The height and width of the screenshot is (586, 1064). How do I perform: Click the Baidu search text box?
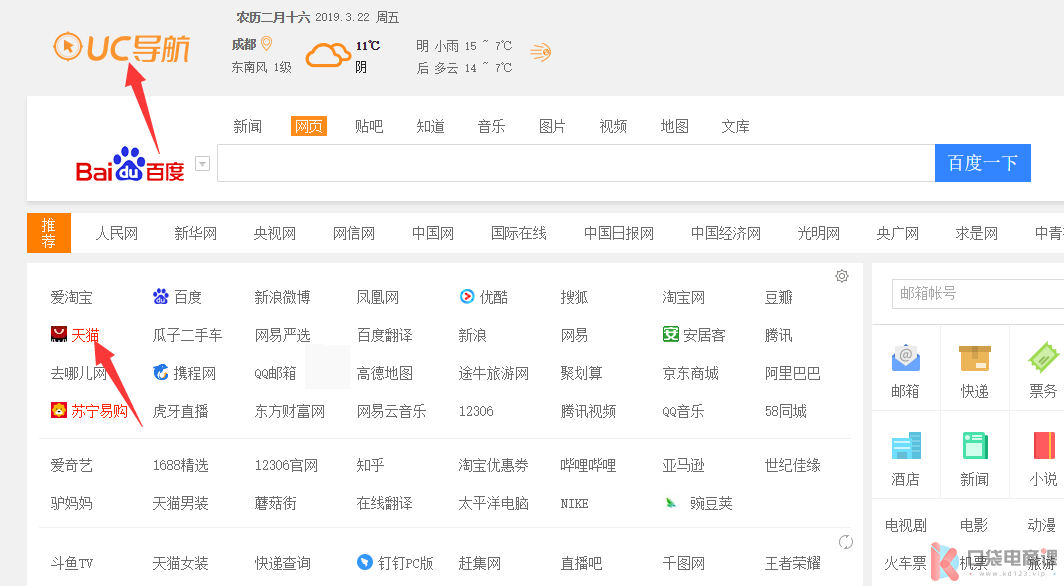coord(575,163)
